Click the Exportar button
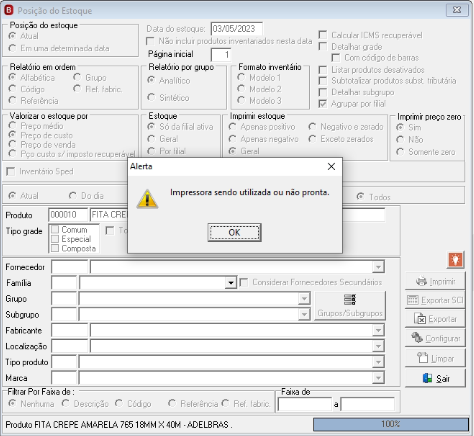Image resolution: width=474 pixels, height=436 pixels. 435,319
